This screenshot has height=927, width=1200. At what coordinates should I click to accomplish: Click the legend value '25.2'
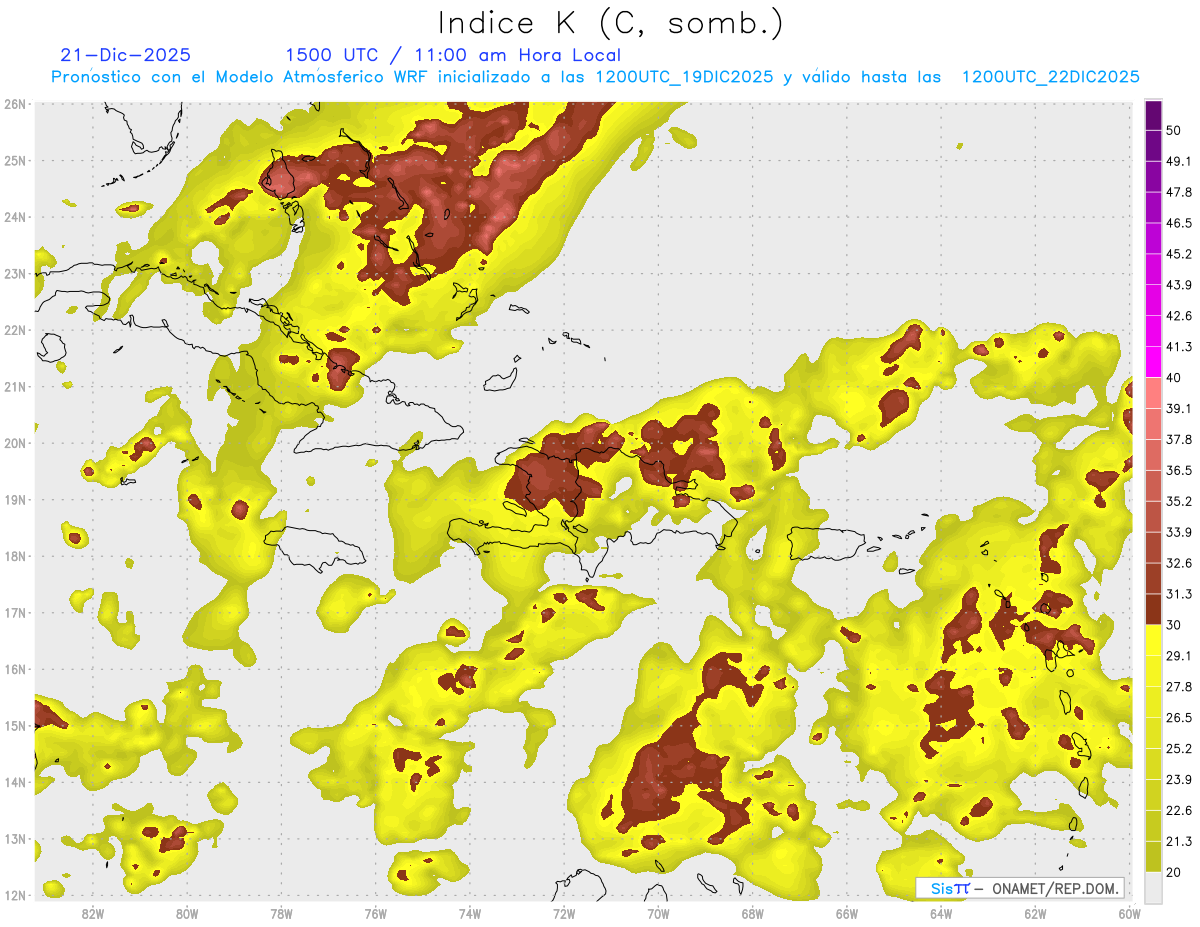[1179, 749]
